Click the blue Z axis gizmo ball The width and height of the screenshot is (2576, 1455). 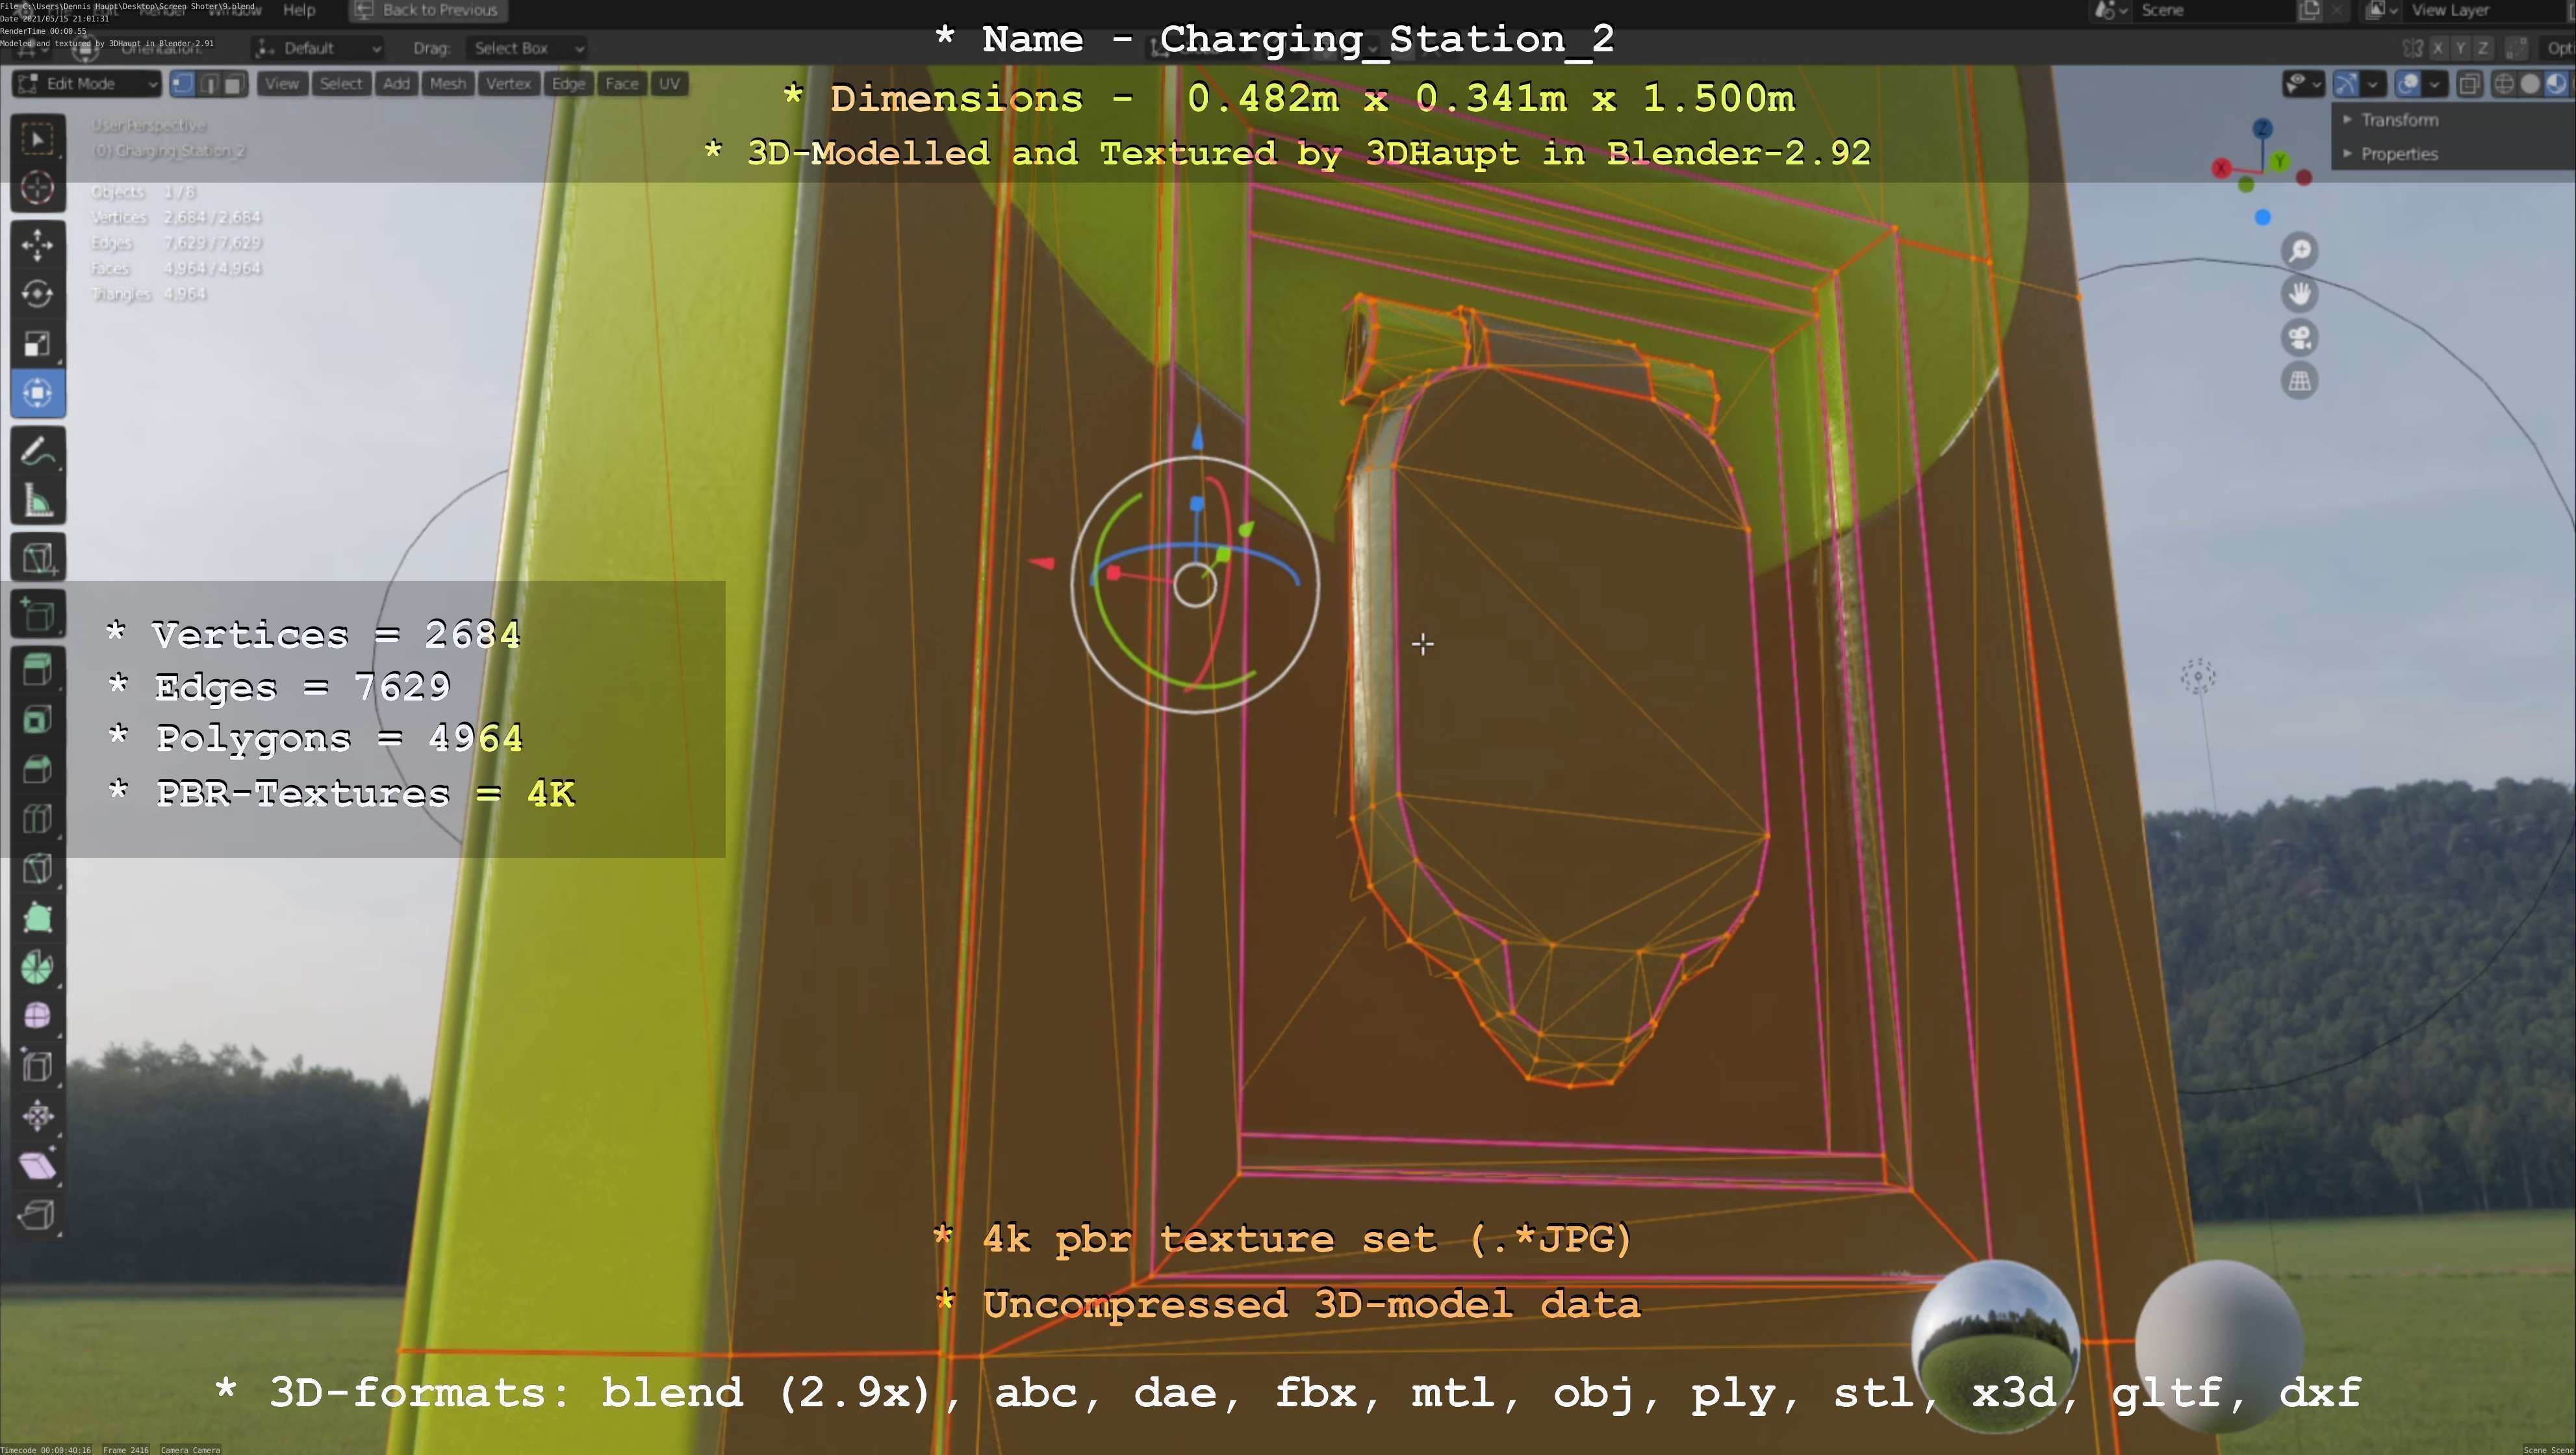pos(2262,129)
